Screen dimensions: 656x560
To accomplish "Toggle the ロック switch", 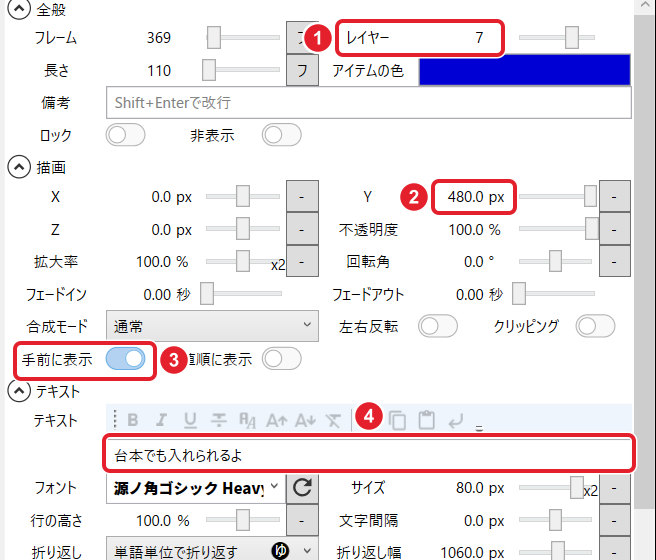I will (125, 135).
